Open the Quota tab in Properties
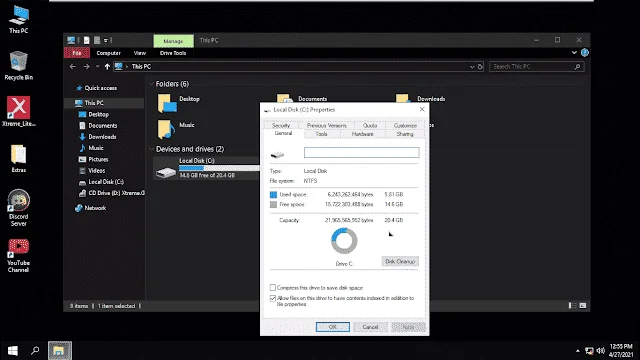The height and width of the screenshot is (360, 640). pyautogui.click(x=370, y=126)
